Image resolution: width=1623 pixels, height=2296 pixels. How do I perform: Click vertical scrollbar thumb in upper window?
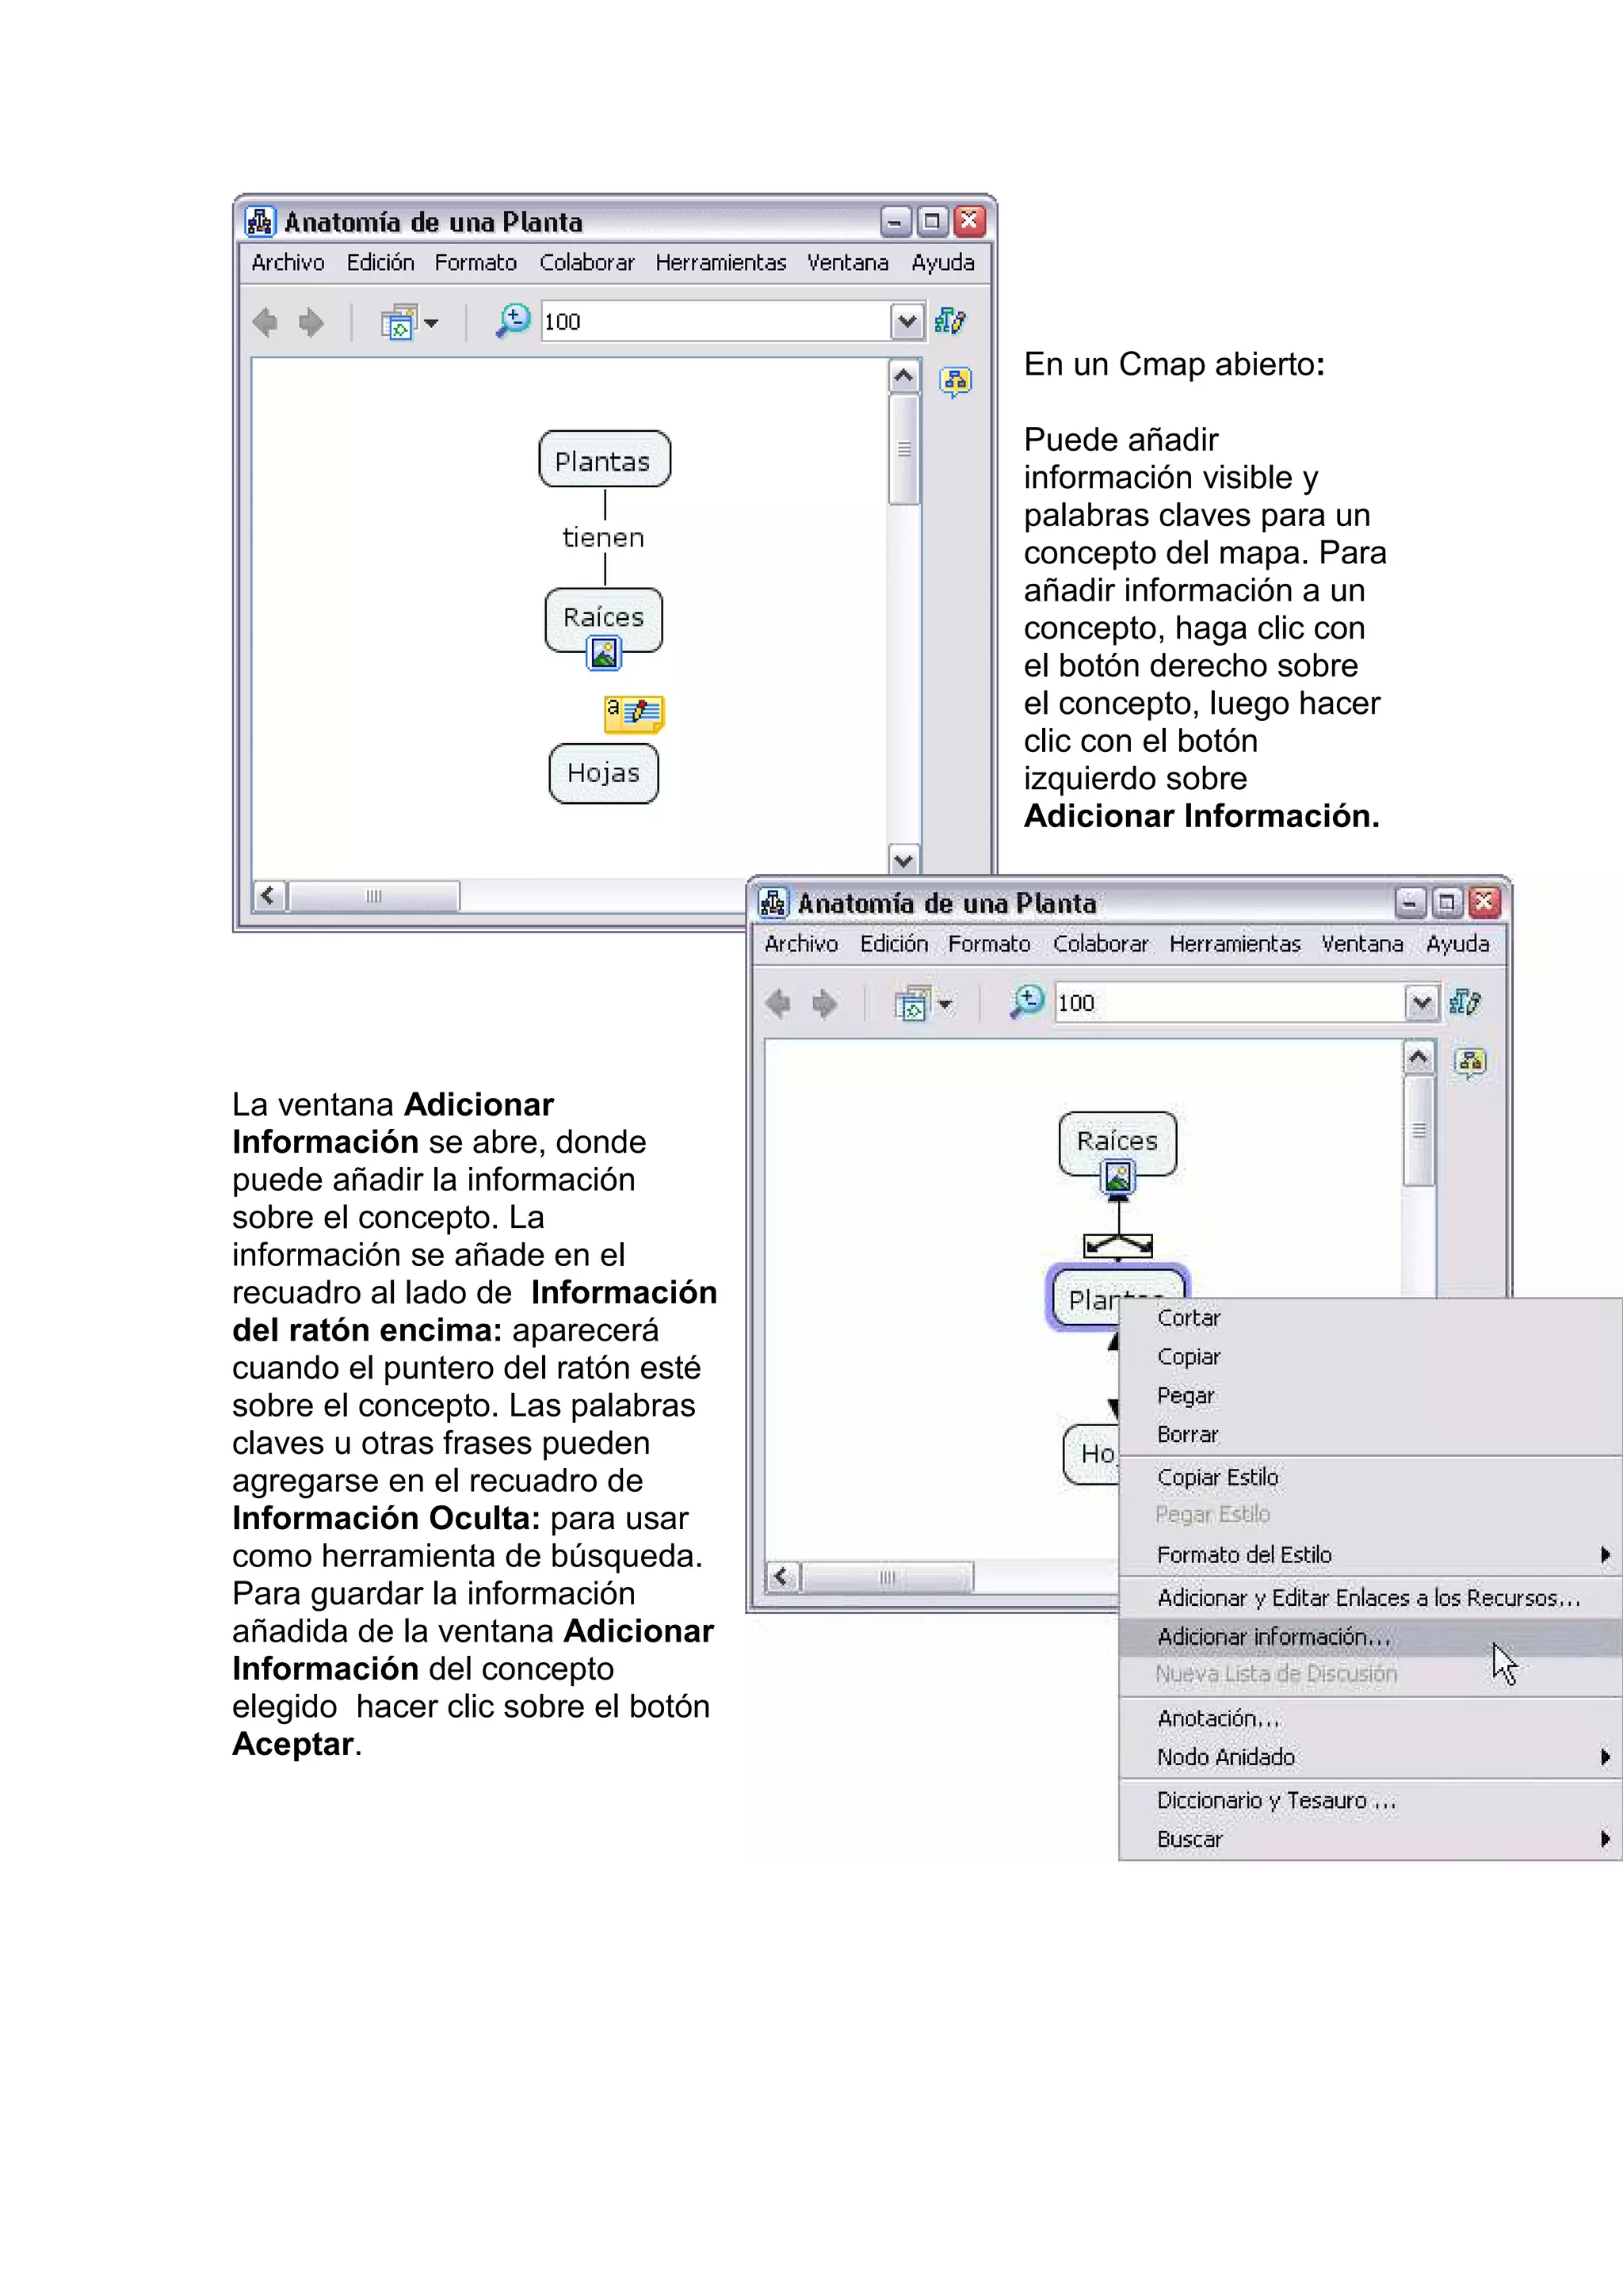coord(904,449)
